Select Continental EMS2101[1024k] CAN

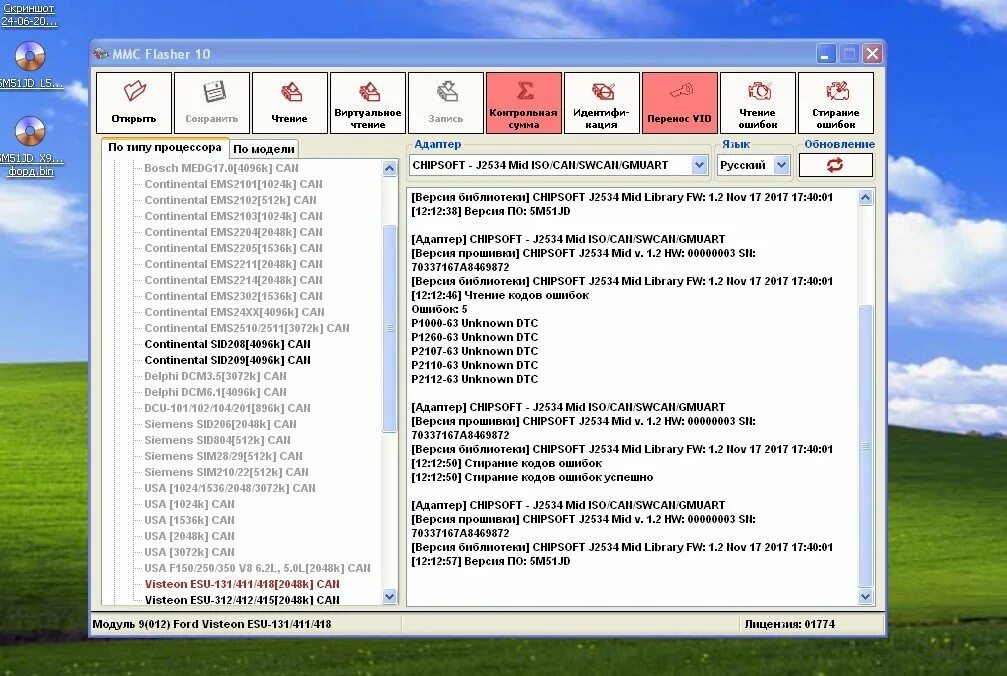point(233,184)
